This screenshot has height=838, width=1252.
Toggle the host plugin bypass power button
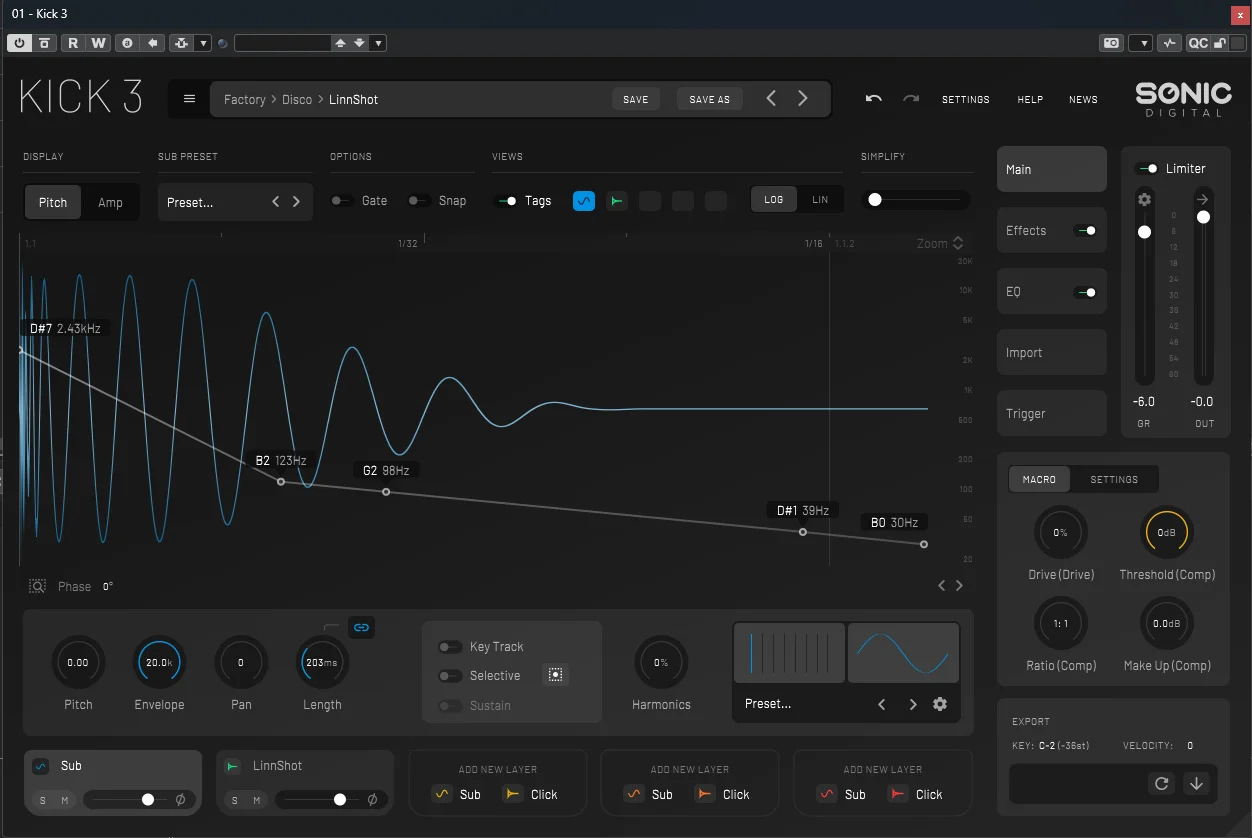(x=20, y=43)
